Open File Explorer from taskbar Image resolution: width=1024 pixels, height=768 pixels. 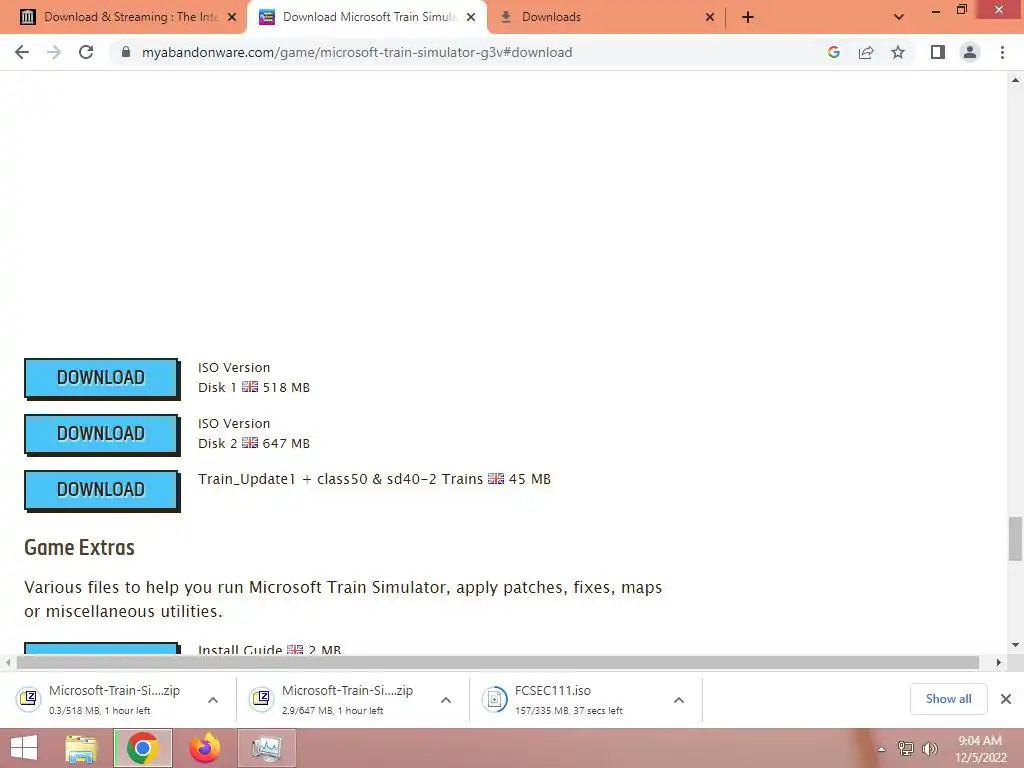pyautogui.click(x=81, y=748)
